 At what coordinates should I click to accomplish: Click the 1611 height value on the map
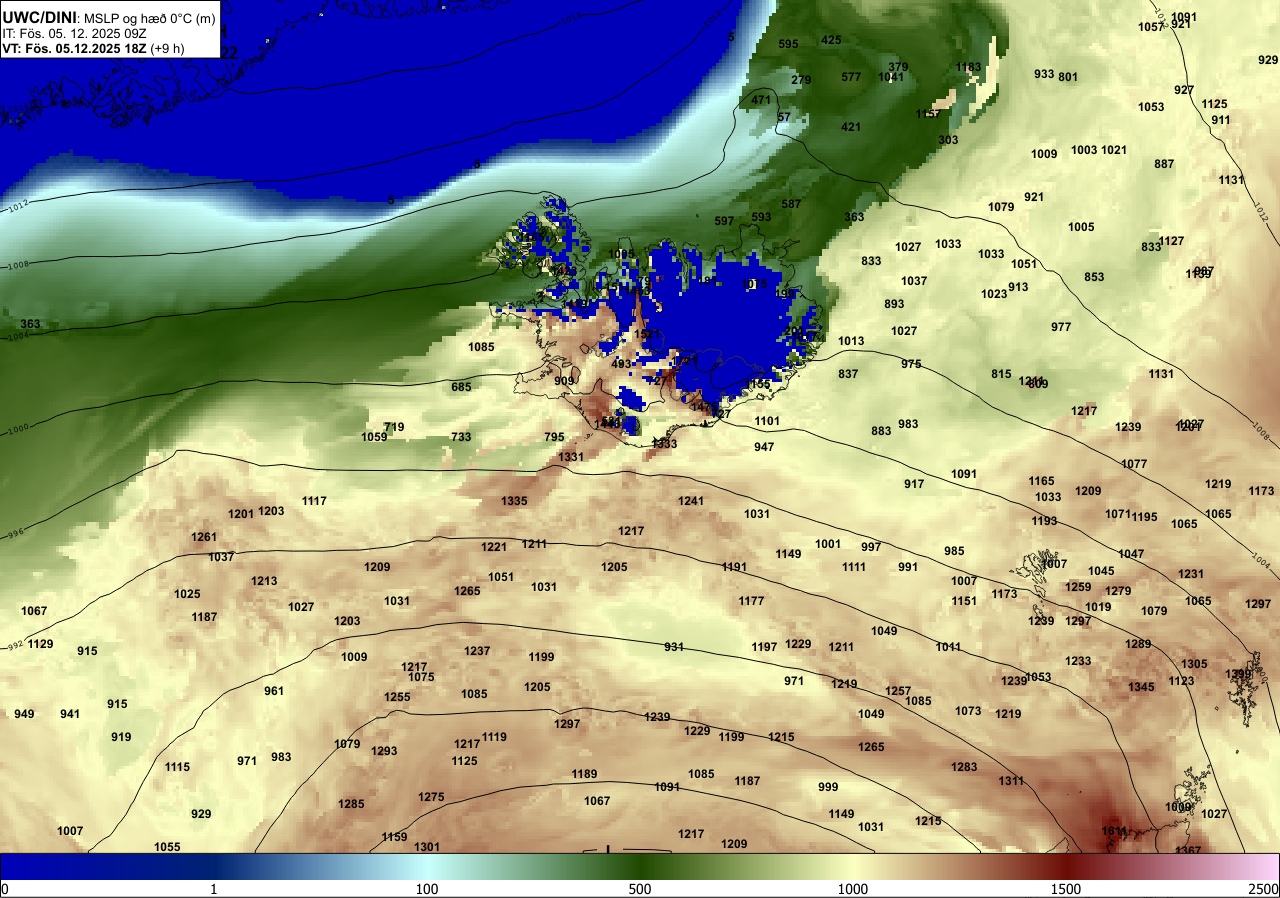point(1114,831)
